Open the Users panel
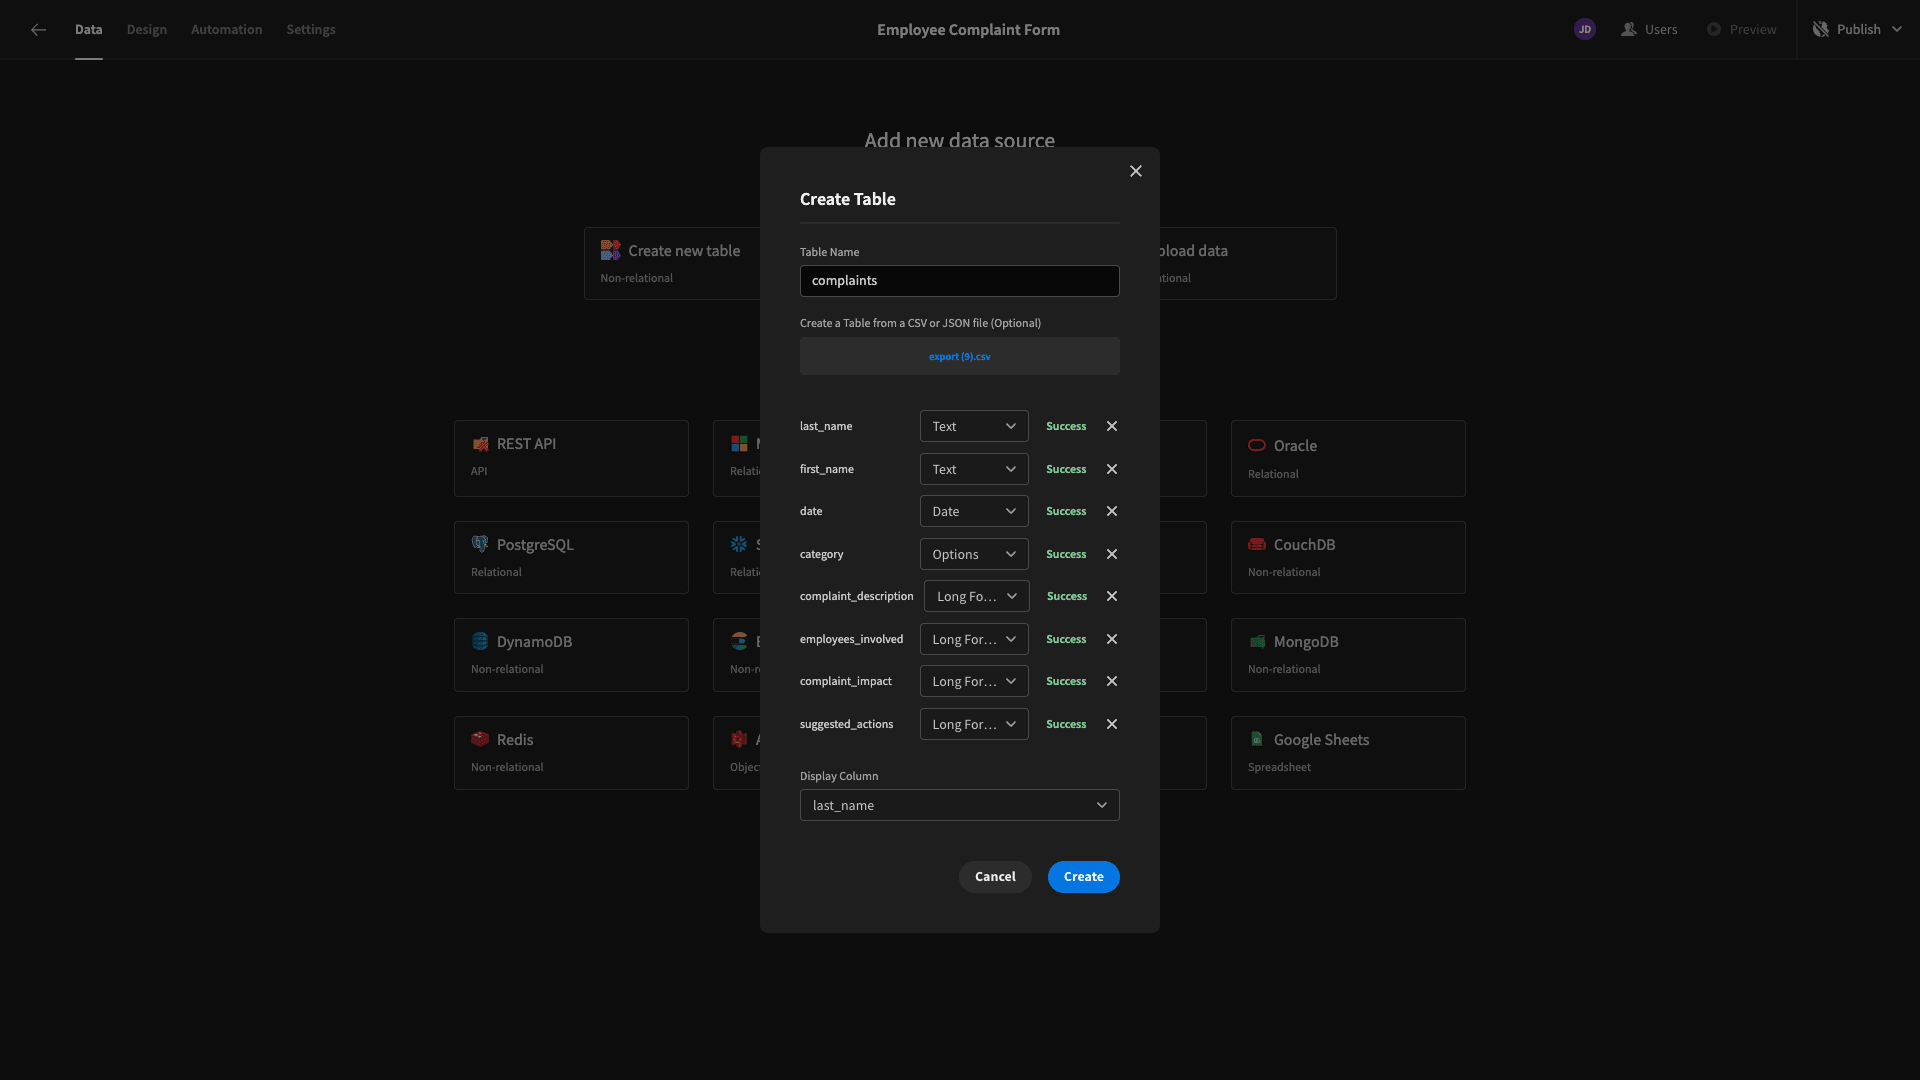 (x=1649, y=29)
